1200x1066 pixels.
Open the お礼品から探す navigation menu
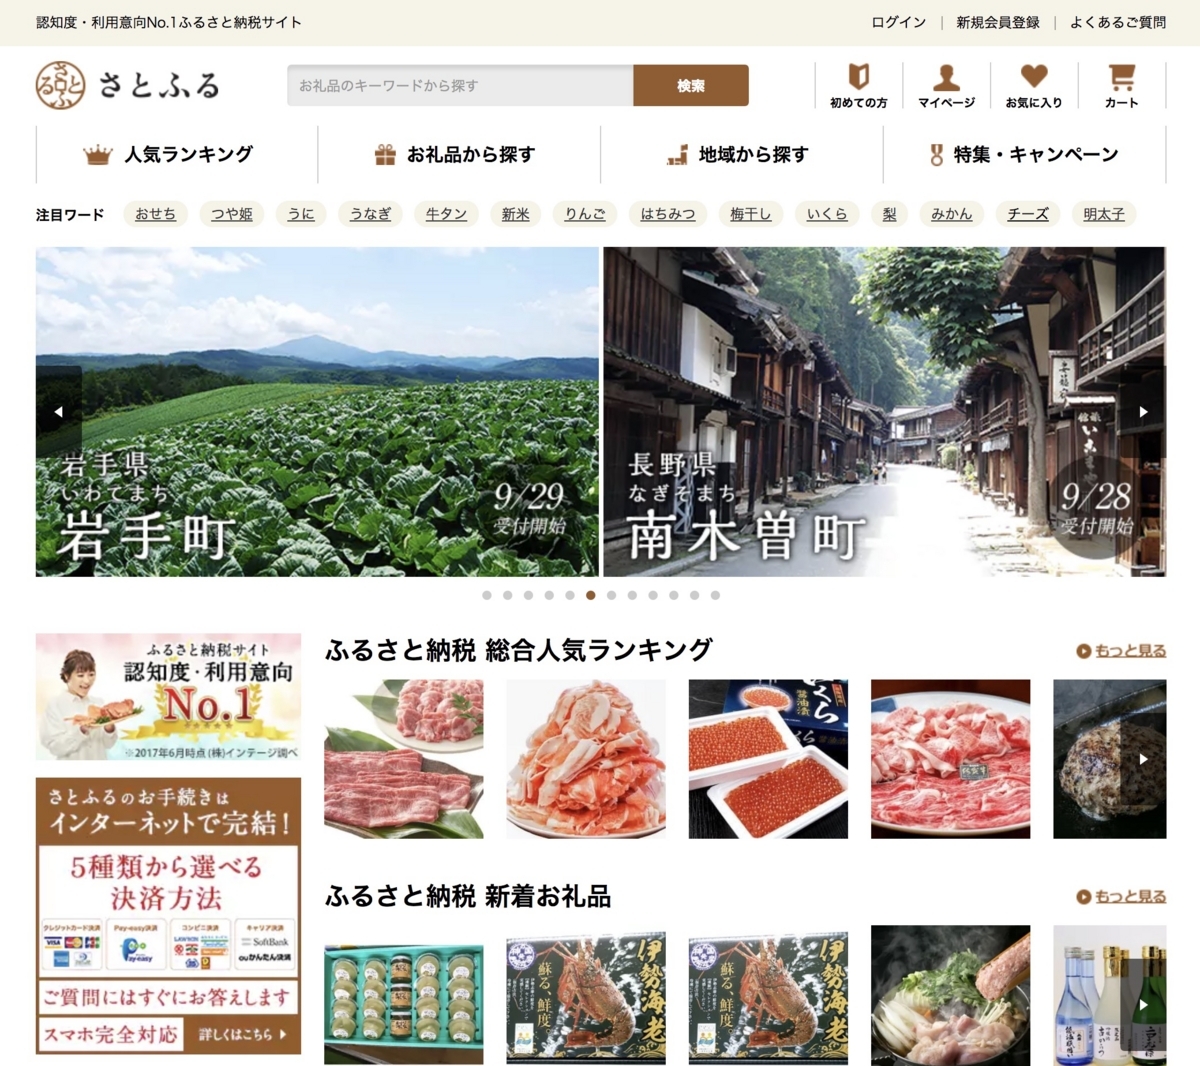coord(470,155)
